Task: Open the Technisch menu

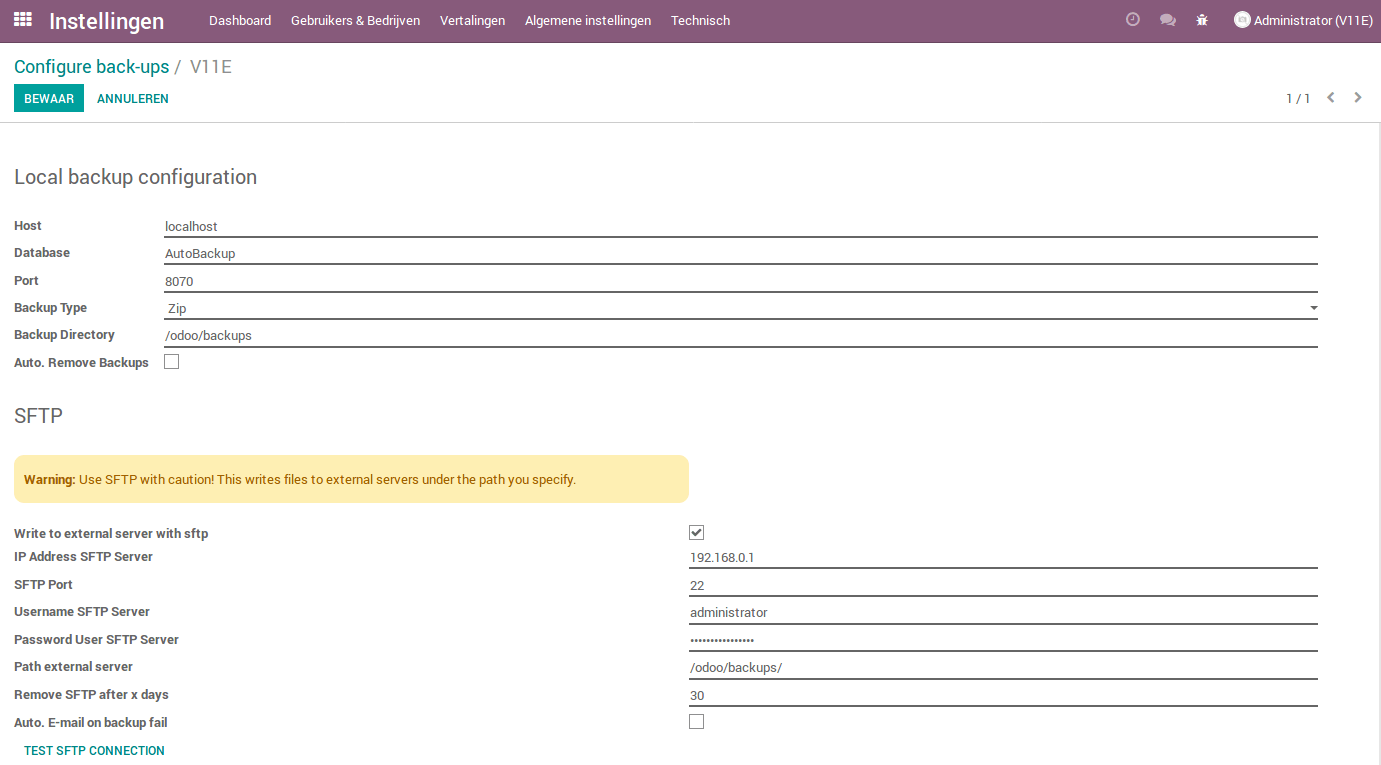Action: (700, 20)
